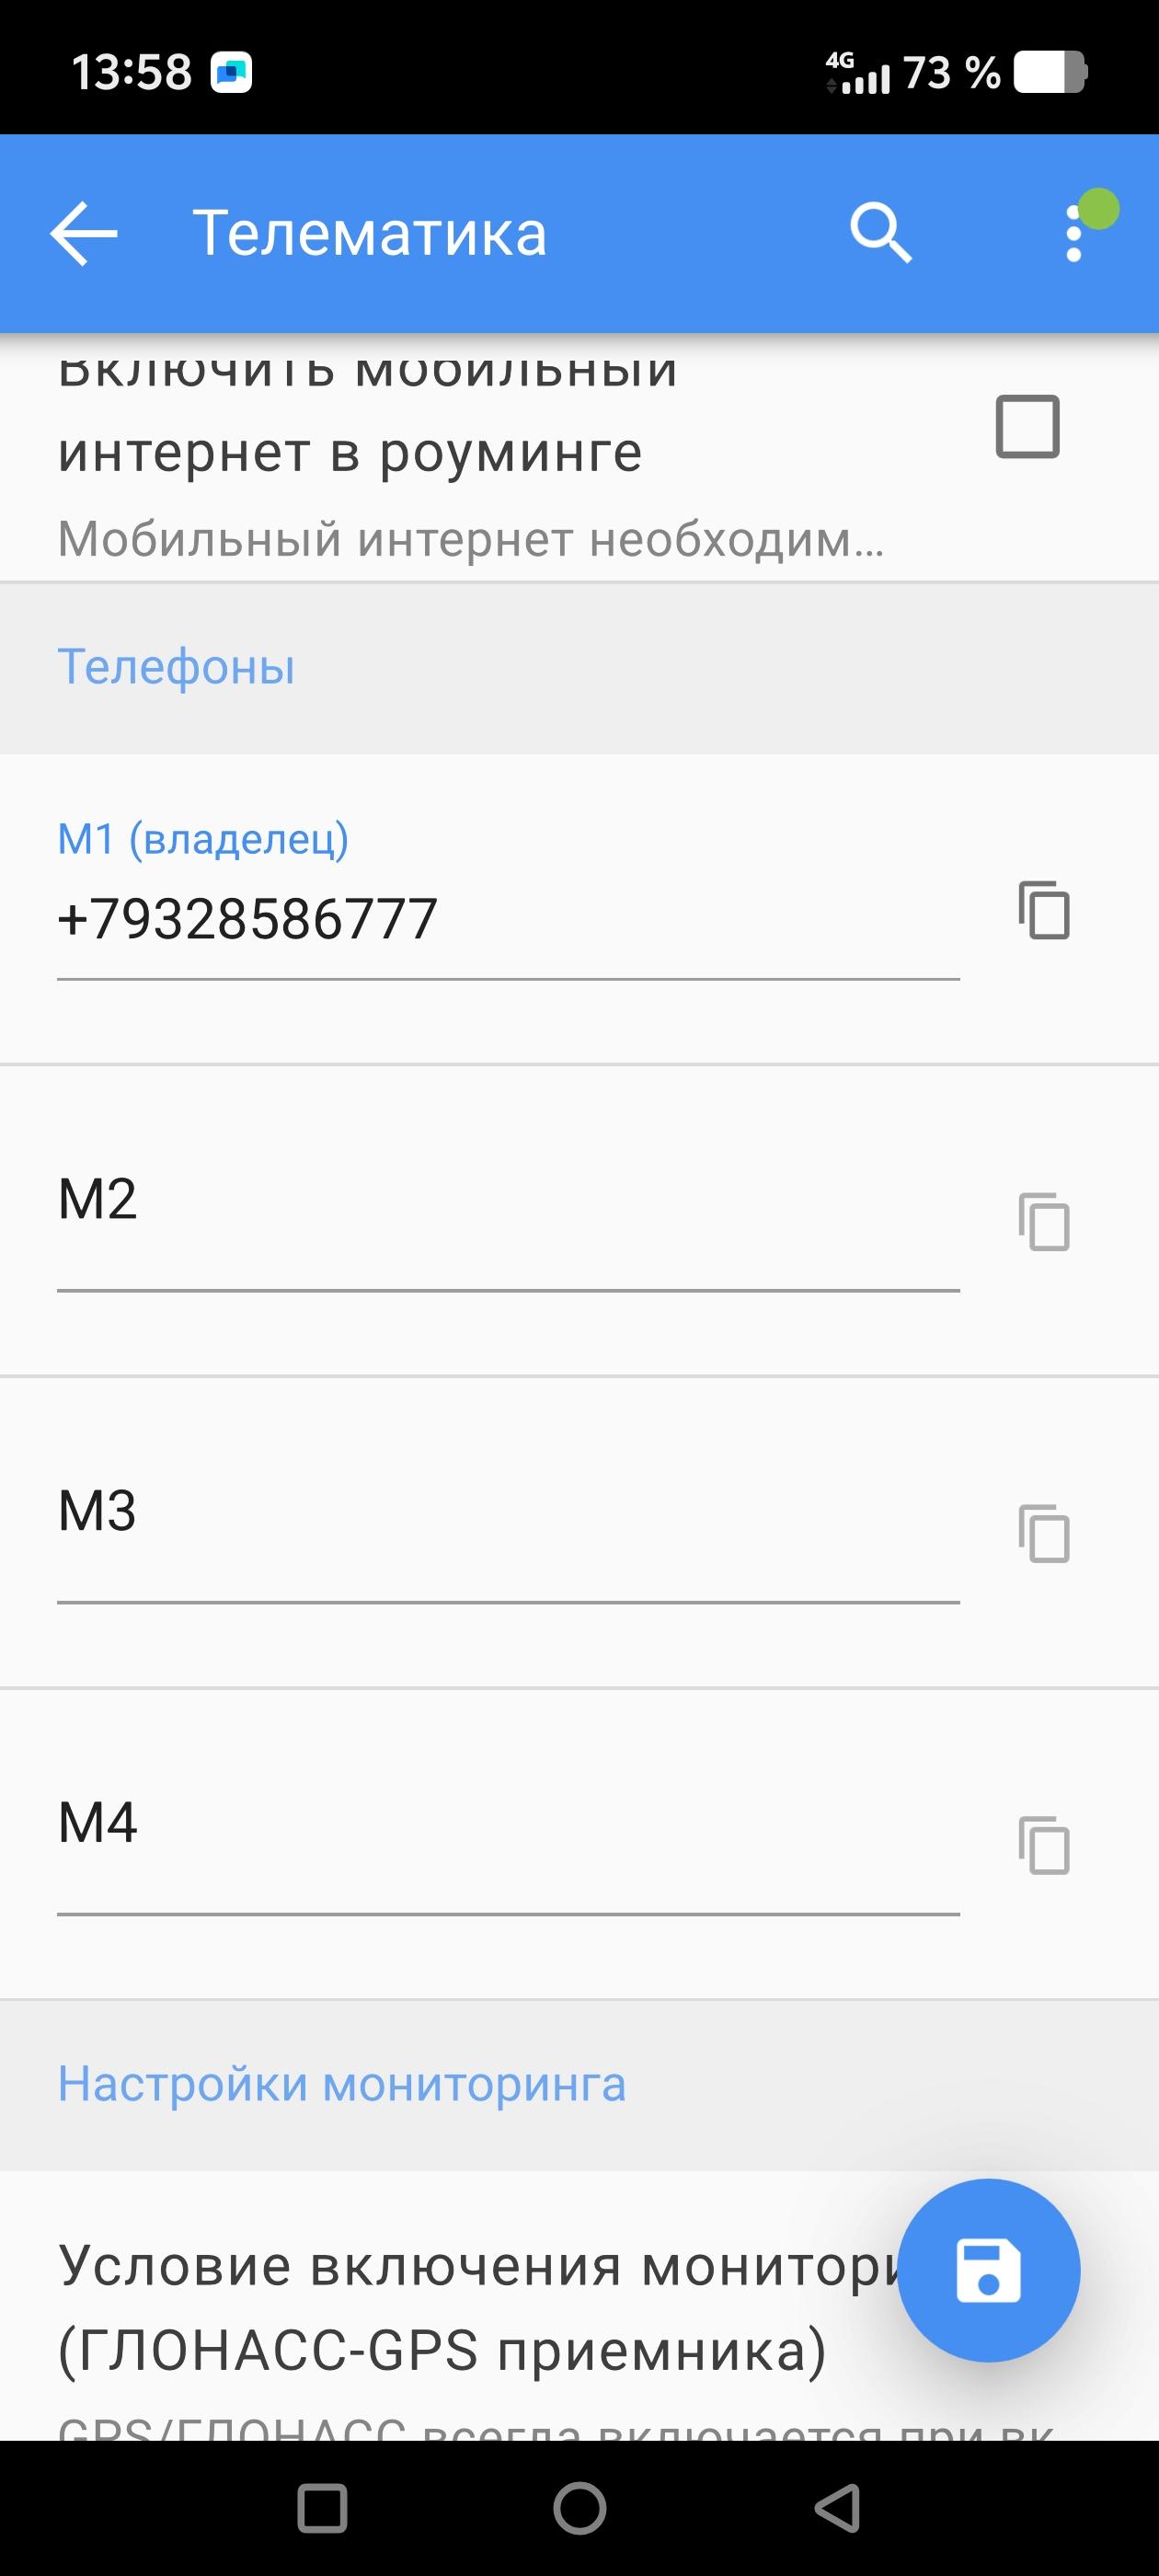Tap the copy icon beside M2
This screenshot has height=2576, width=1159.
point(1044,1222)
